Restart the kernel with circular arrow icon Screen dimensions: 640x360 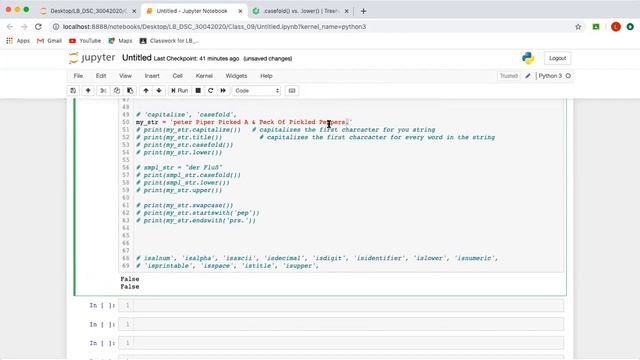(211, 91)
